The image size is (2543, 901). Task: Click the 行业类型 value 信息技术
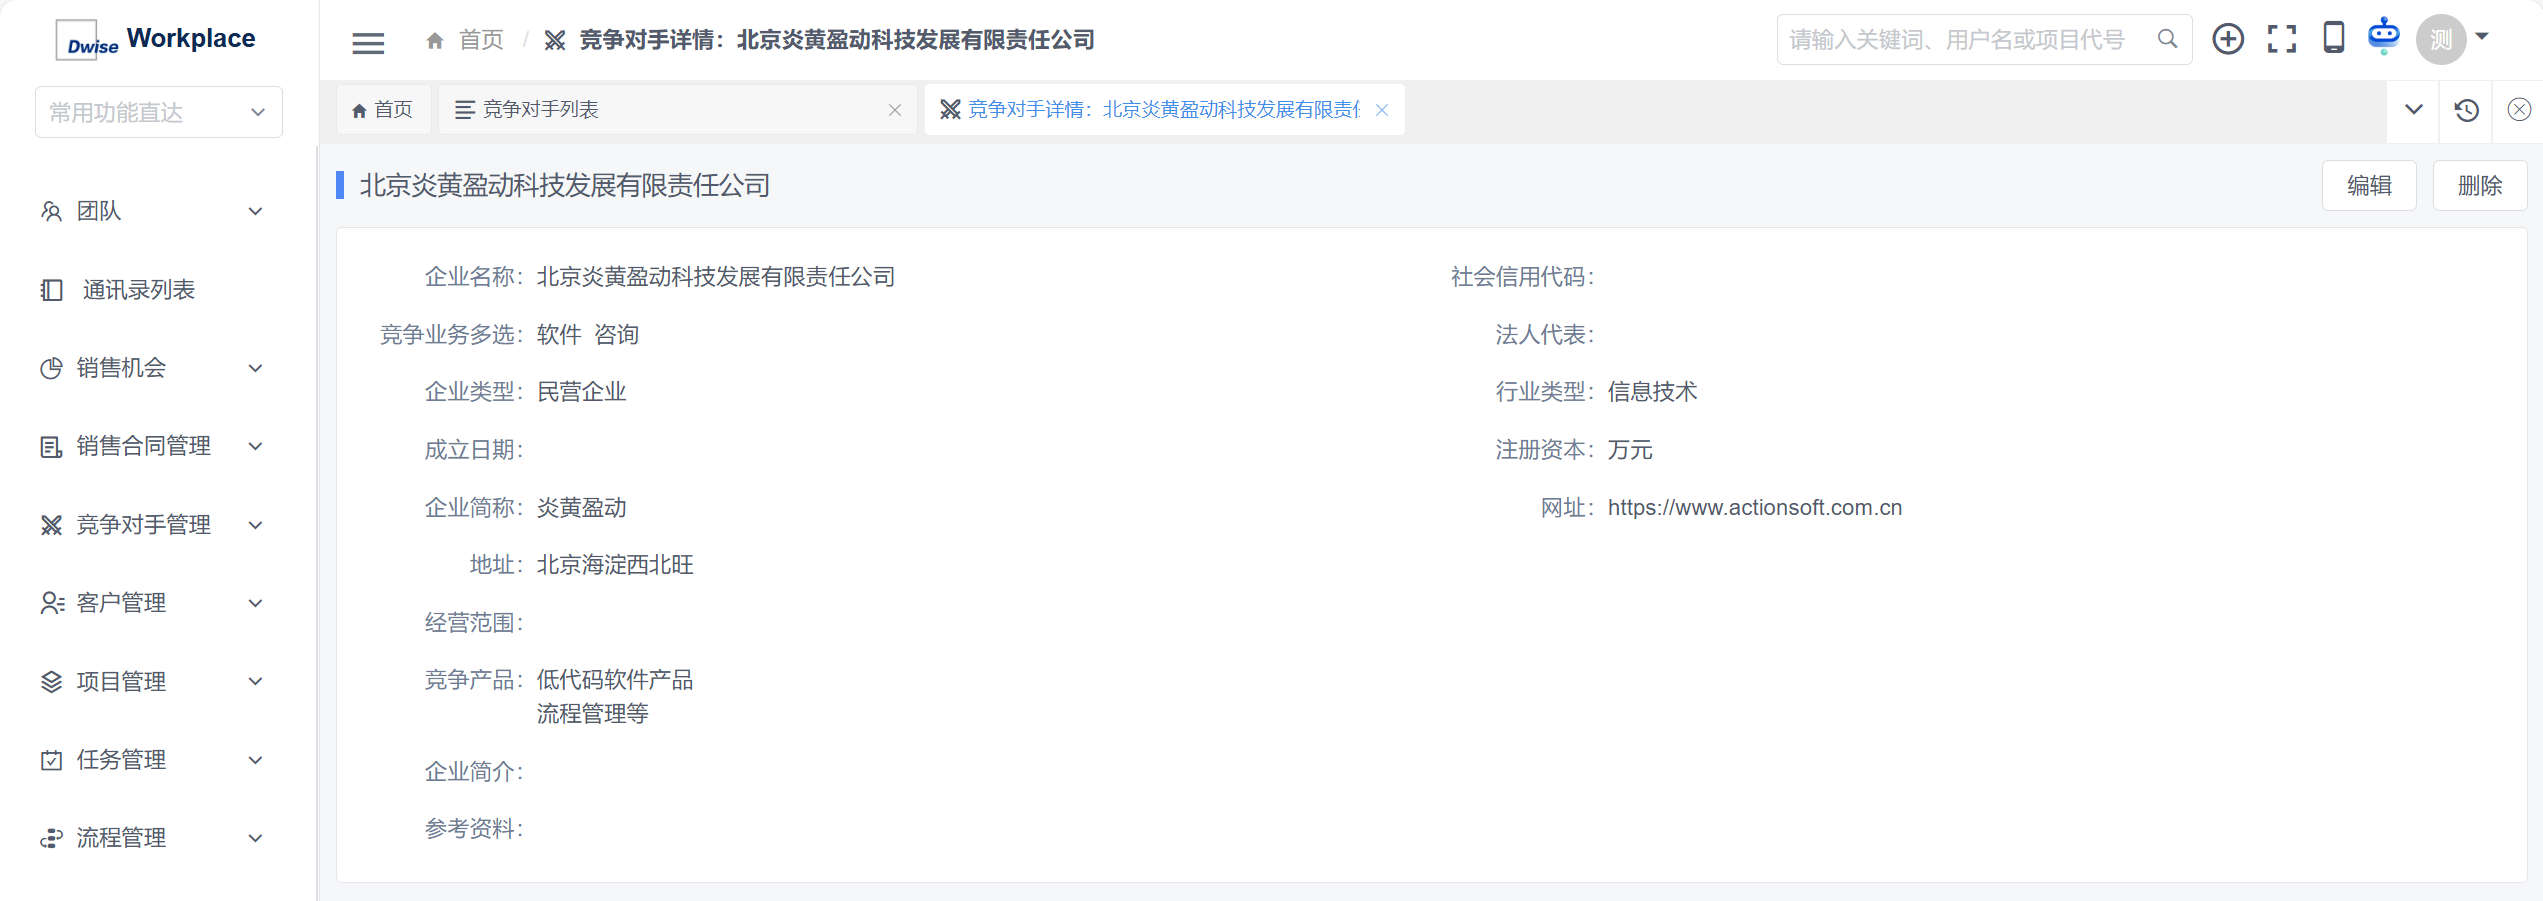click(1652, 392)
